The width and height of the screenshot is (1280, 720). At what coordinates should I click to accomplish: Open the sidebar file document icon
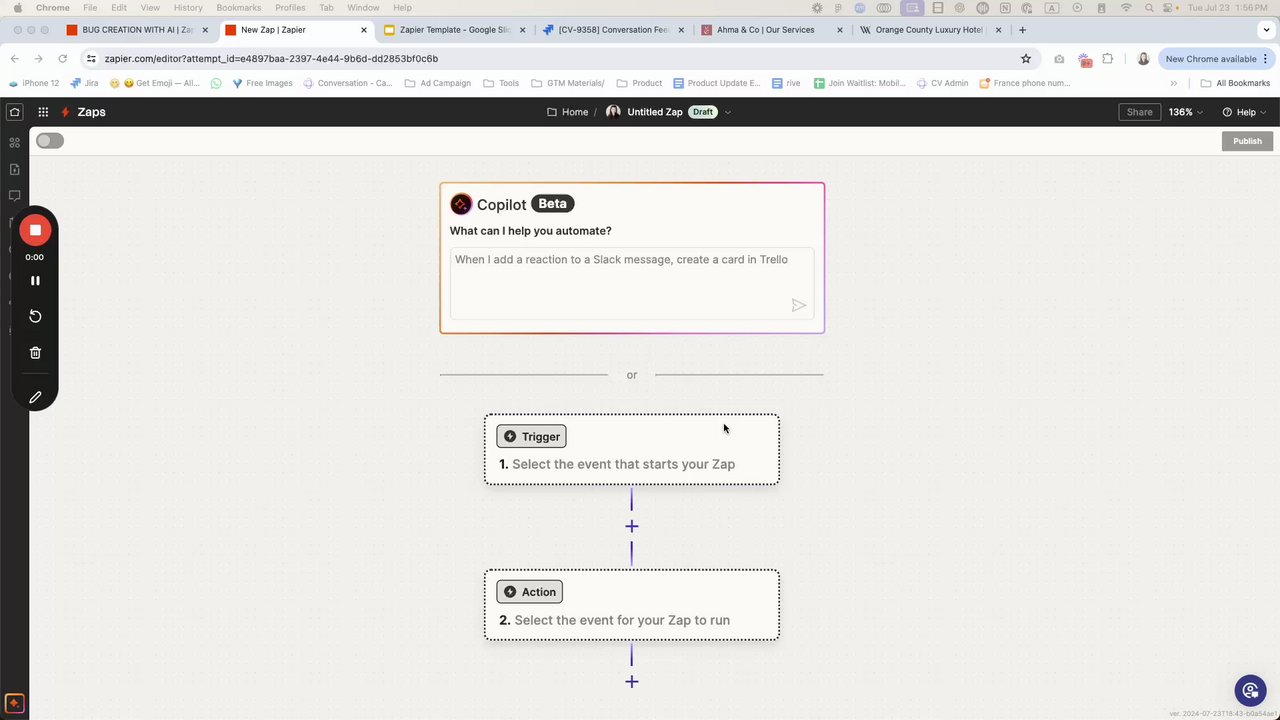click(14, 169)
